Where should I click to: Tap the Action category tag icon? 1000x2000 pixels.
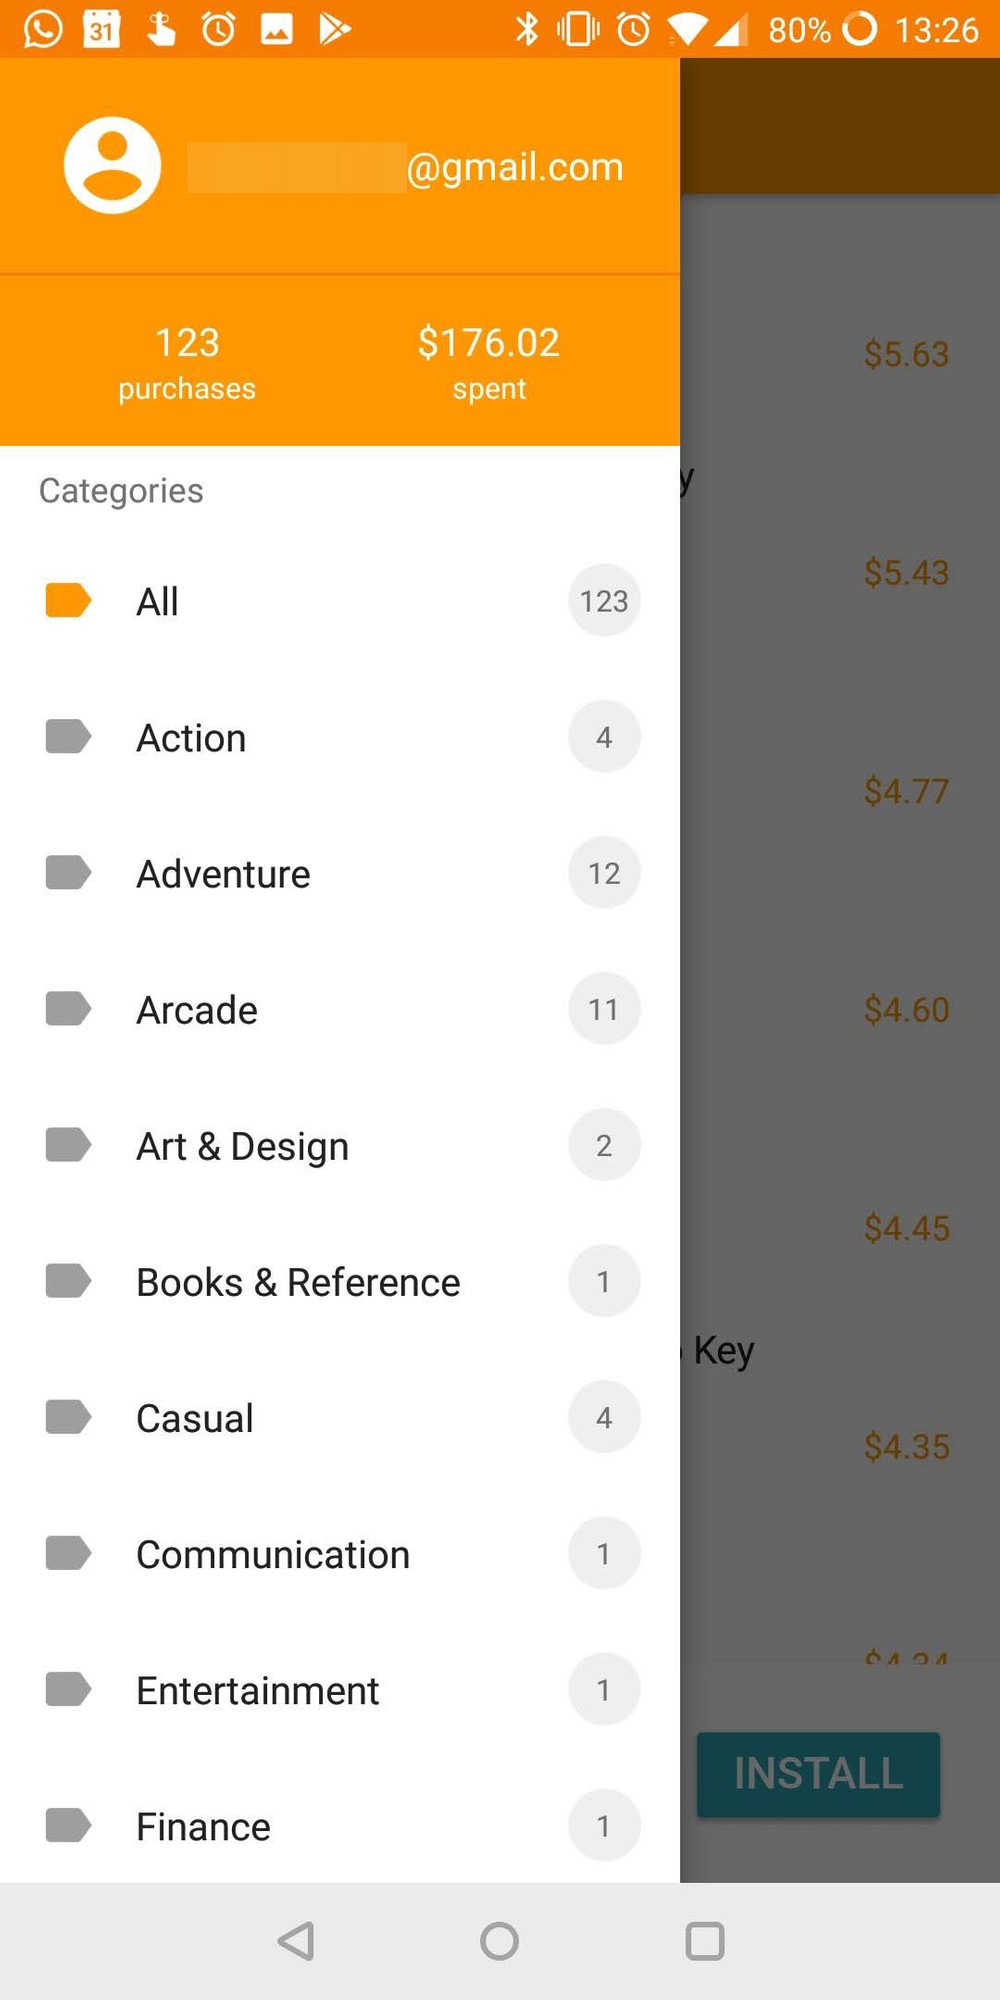coord(68,737)
